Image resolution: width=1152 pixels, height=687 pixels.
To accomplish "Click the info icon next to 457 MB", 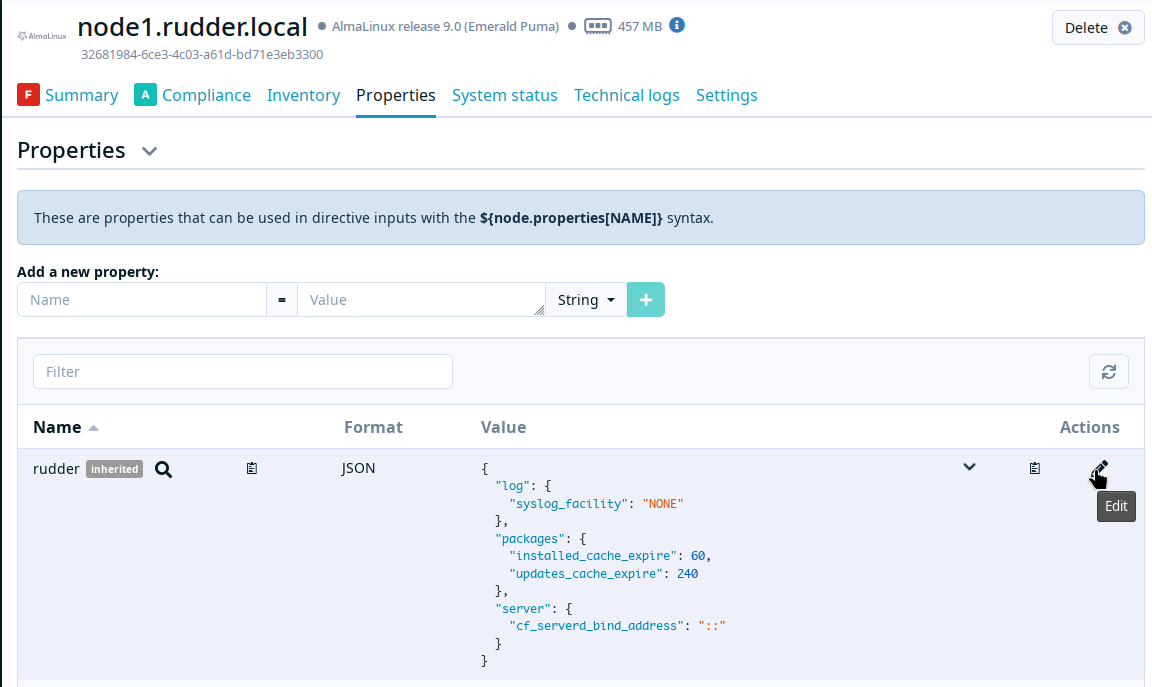I will [677, 25].
